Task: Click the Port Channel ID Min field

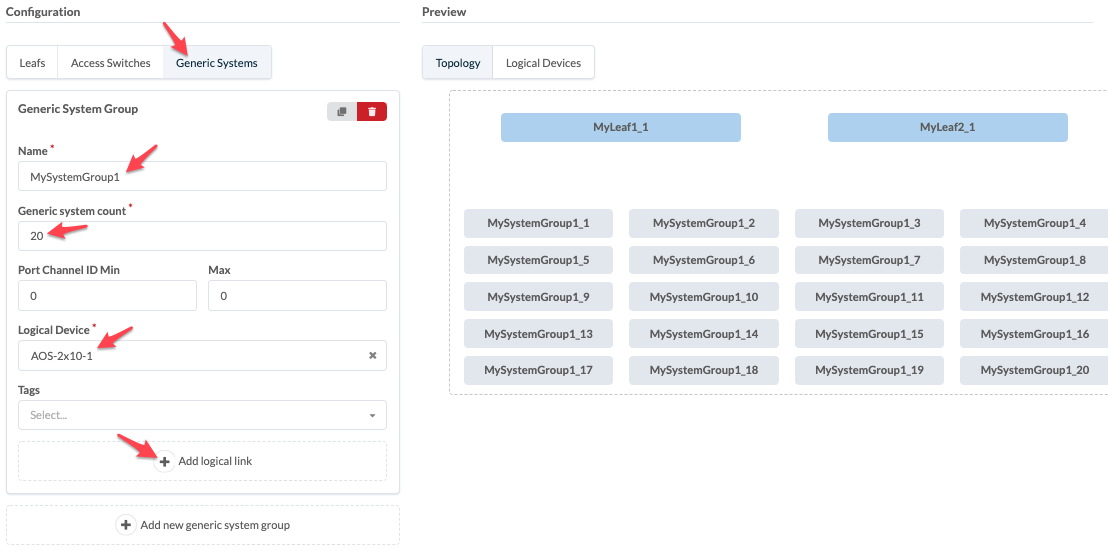Action: coord(107,296)
